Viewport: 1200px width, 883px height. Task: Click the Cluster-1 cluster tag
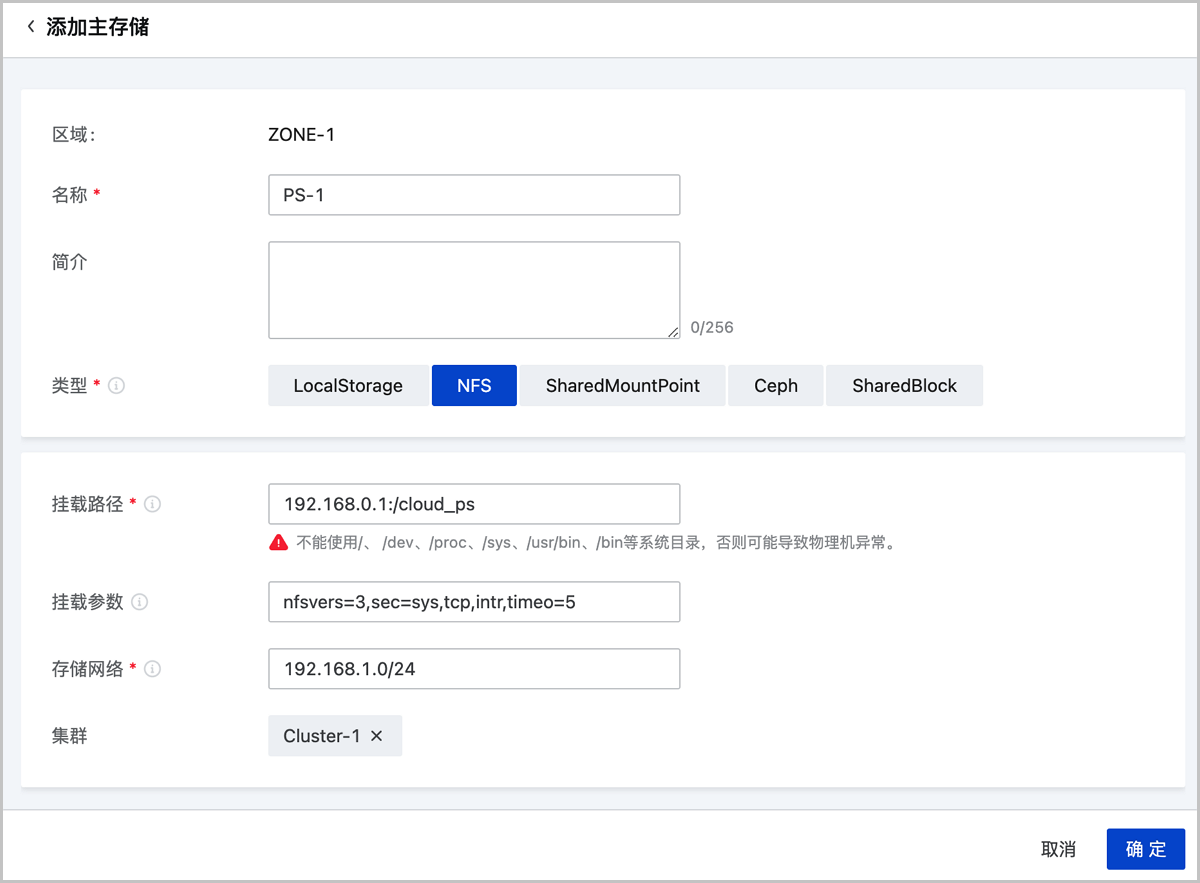(x=322, y=736)
